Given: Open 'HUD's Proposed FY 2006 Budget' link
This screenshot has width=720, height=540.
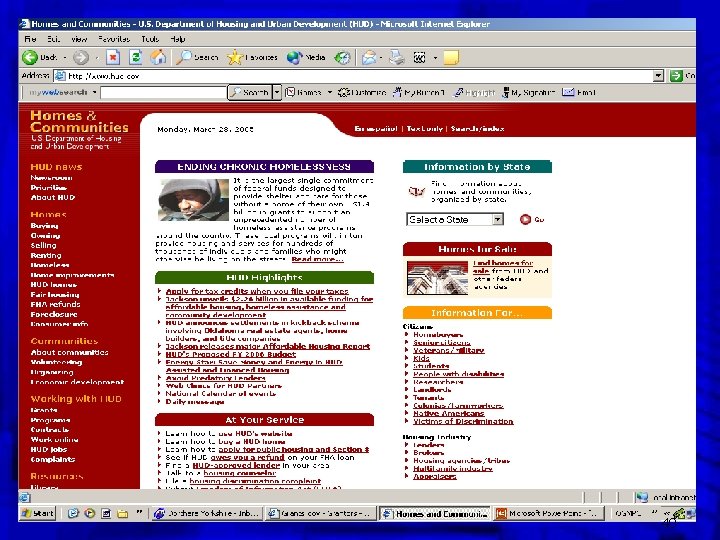Looking at the screenshot, I should click(x=231, y=354).
